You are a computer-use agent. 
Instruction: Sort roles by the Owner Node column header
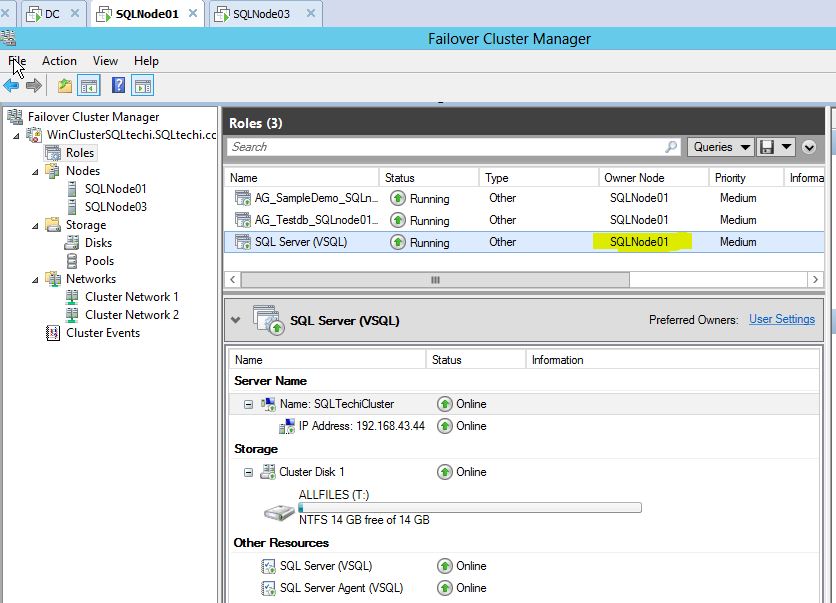653,178
